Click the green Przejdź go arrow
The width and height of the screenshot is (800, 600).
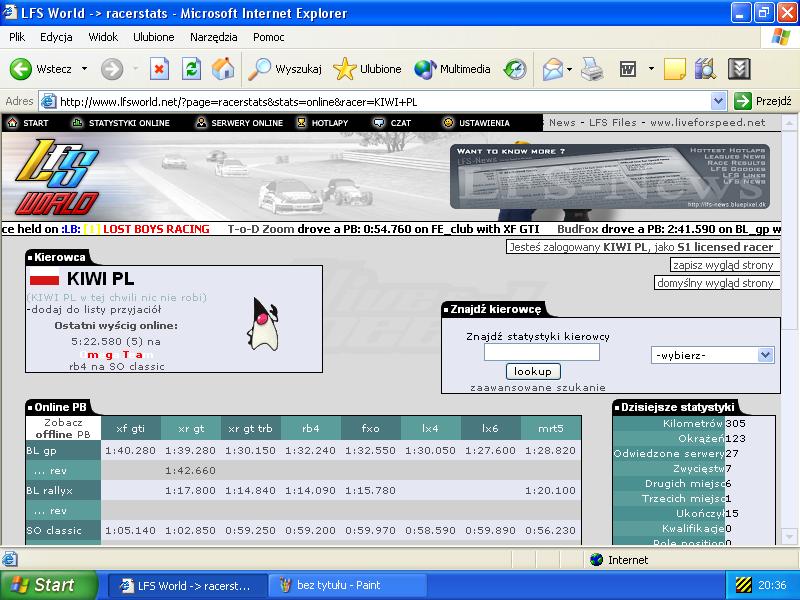pos(742,101)
